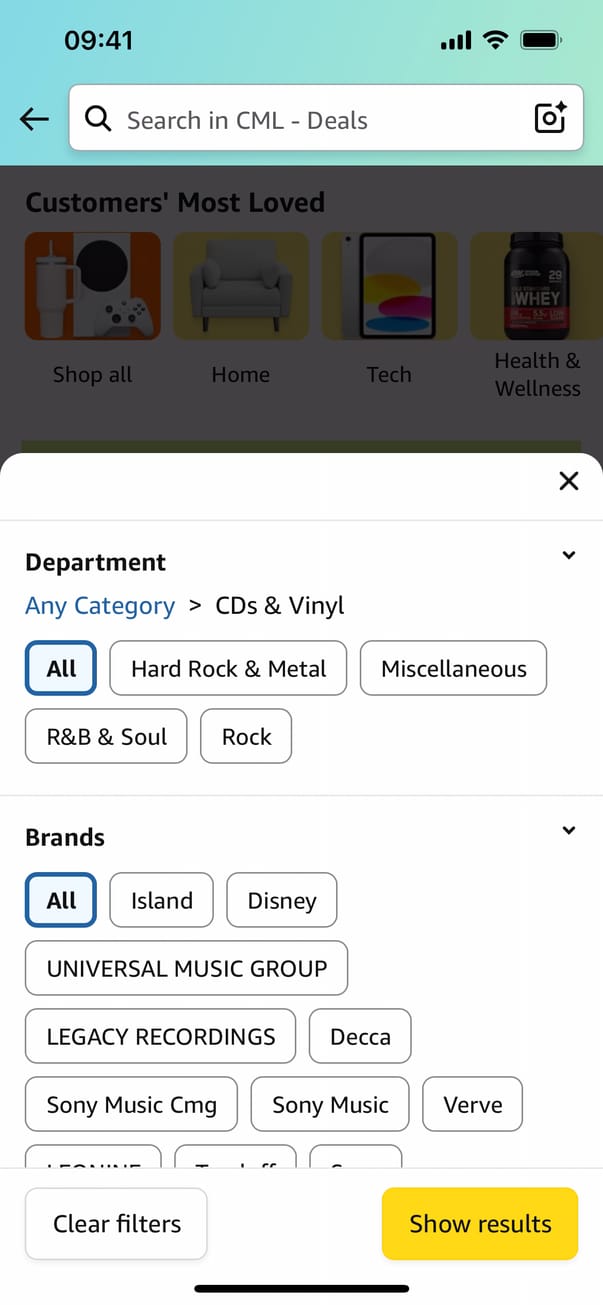
Task: Open camera lens search icon
Action: 550,118
